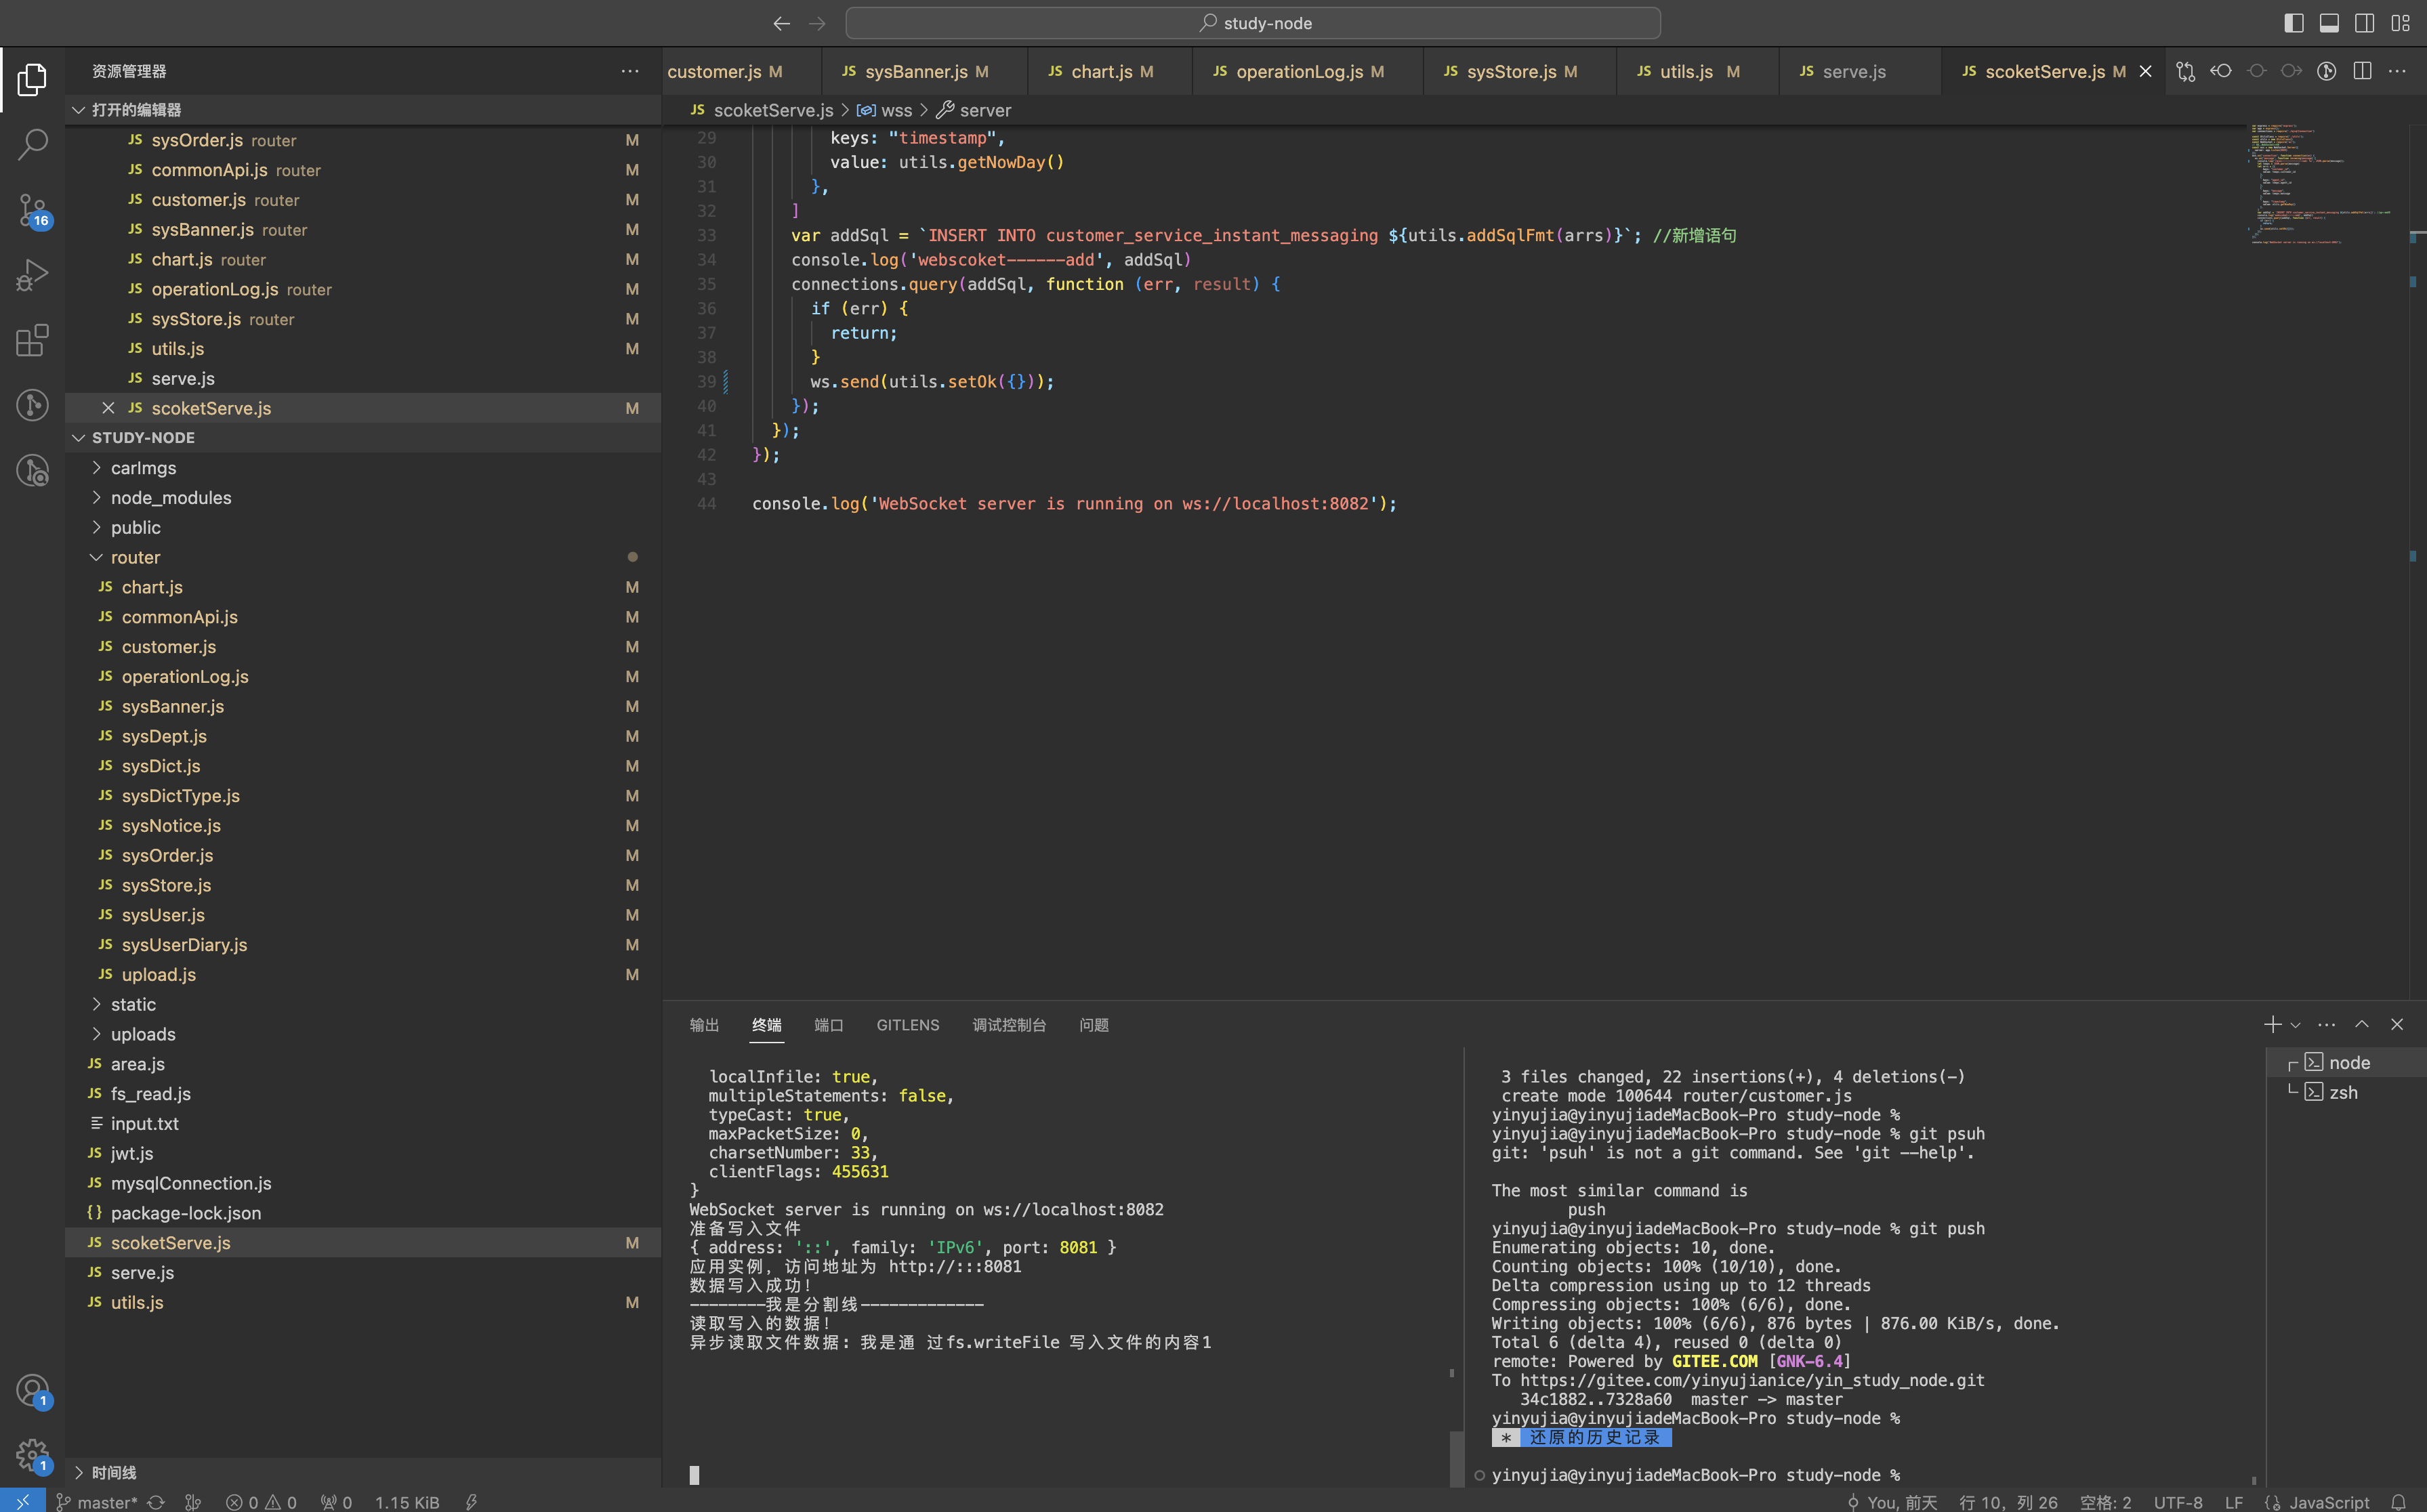Close the scoketServe.js editor tab

[x=2145, y=71]
